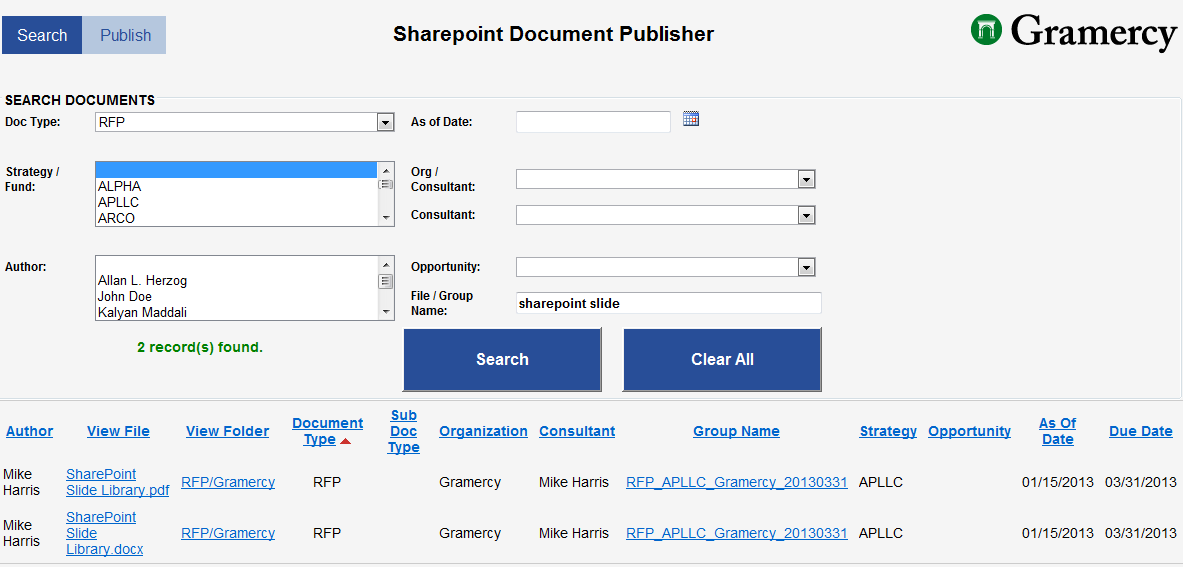Click up arrow of Author list scrollbar
The height and width of the screenshot is (567, 1183).
(x=386, y=264)
